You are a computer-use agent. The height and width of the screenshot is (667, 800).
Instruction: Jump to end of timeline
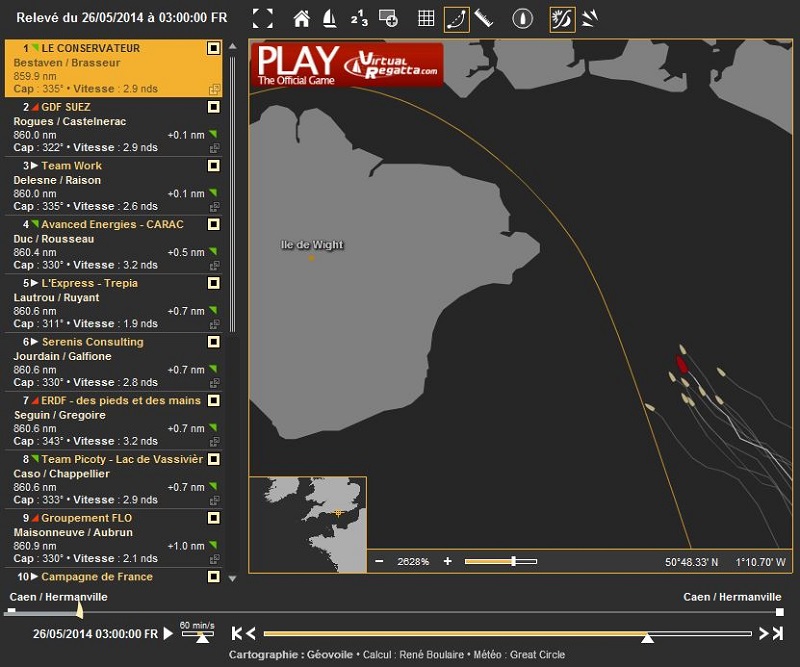(x=778, y=634)
